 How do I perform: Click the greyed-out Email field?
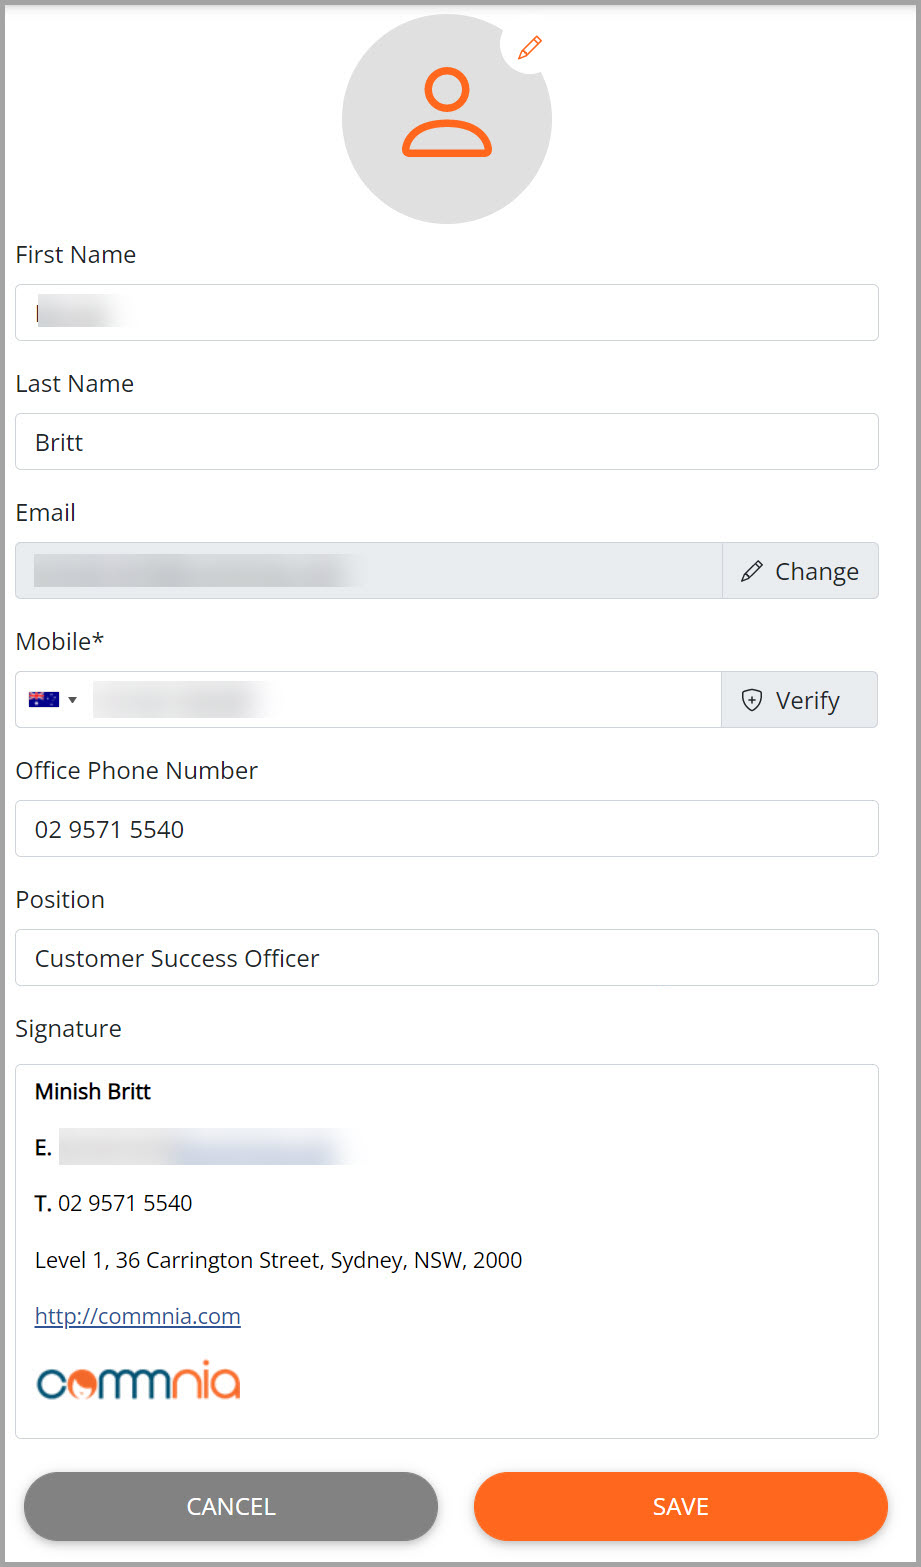point(369,571)
